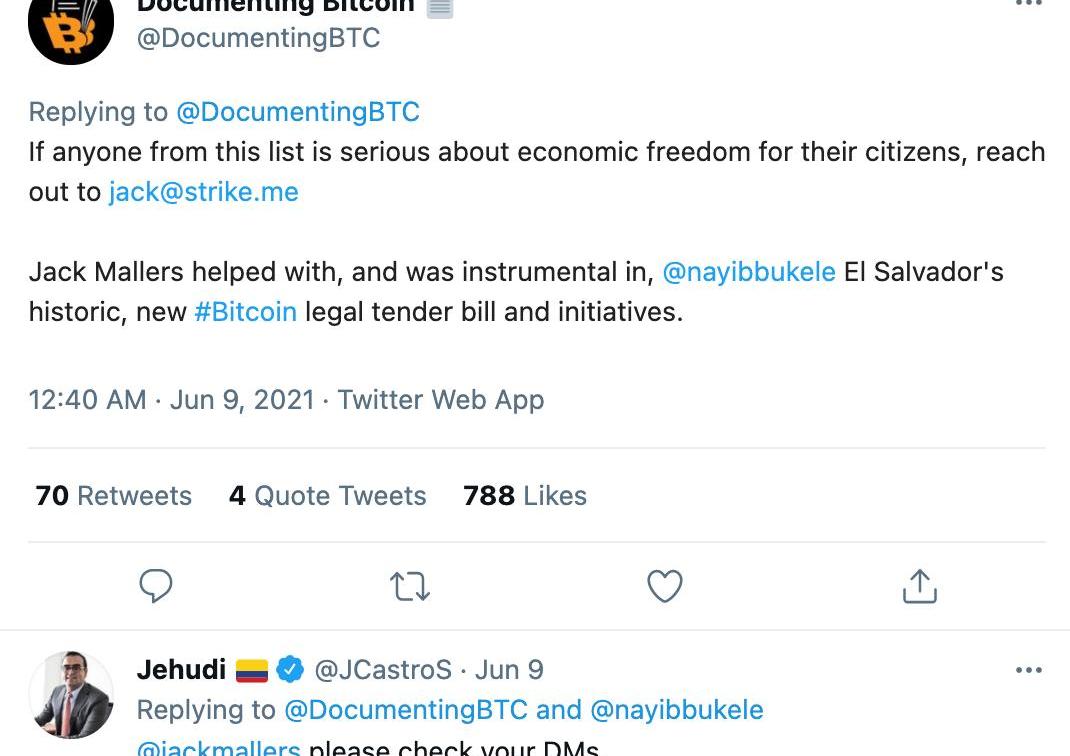The height and width of the screenshot is (756, 1070).
Task: View the 70 Retweets list
Action: click(x=113, y=496)
